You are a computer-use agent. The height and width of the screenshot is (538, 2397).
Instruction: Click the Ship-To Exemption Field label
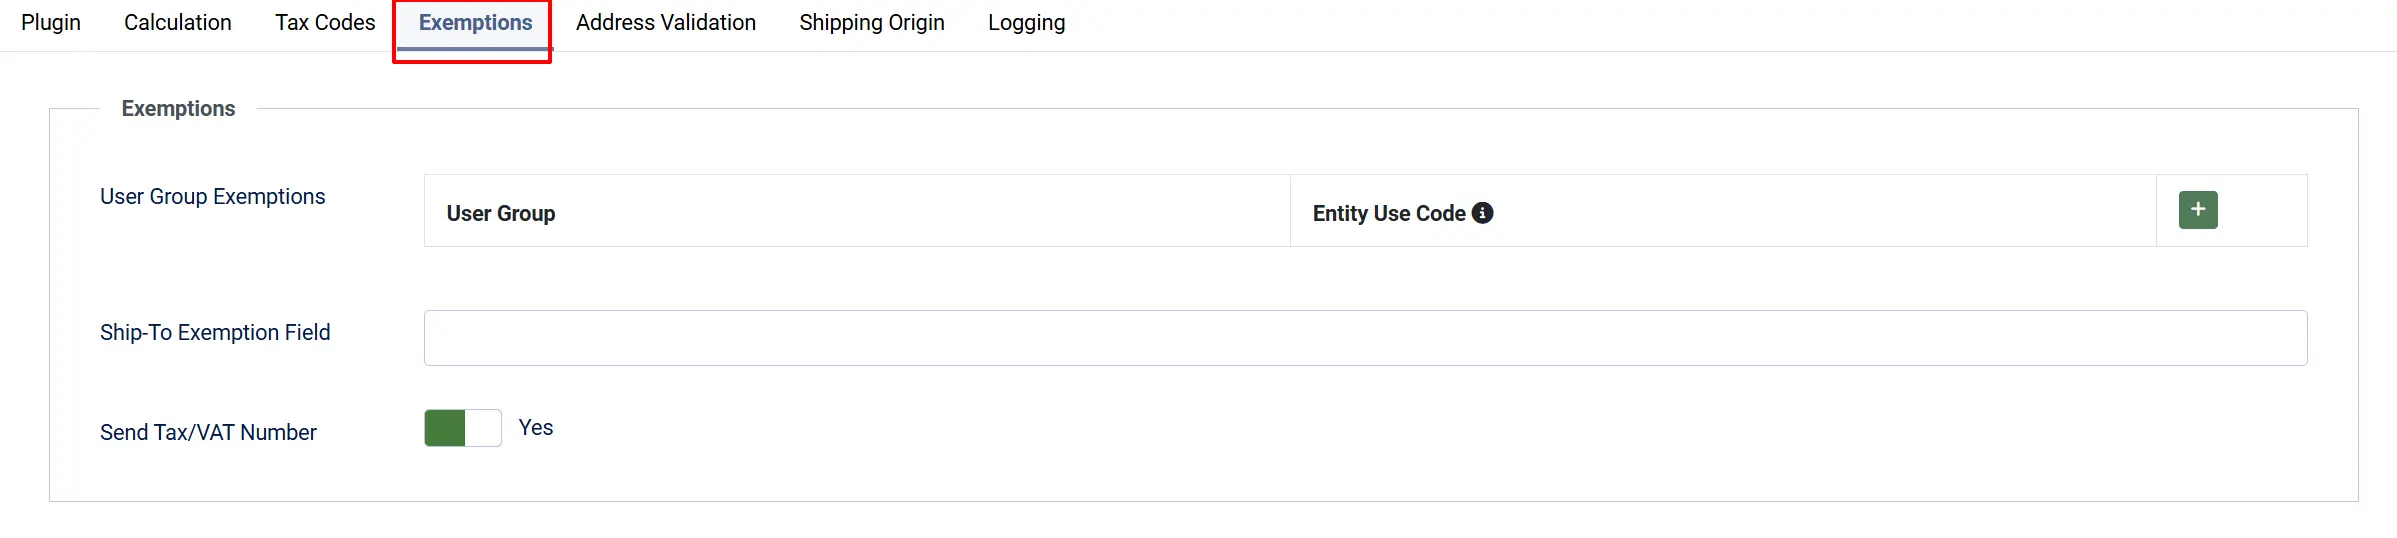(215, 332)
